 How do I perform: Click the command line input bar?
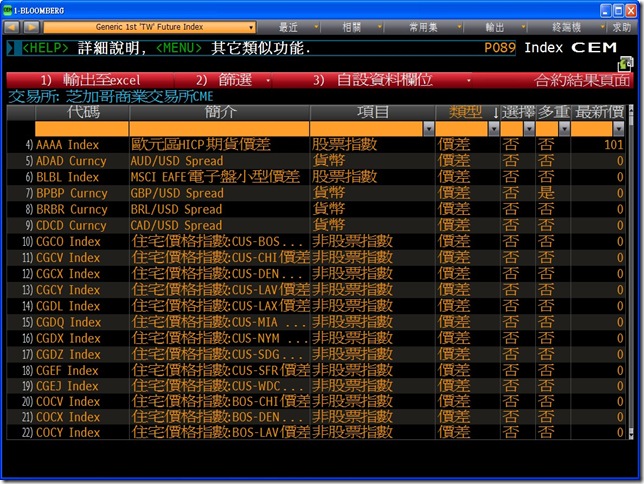point(261,48)
